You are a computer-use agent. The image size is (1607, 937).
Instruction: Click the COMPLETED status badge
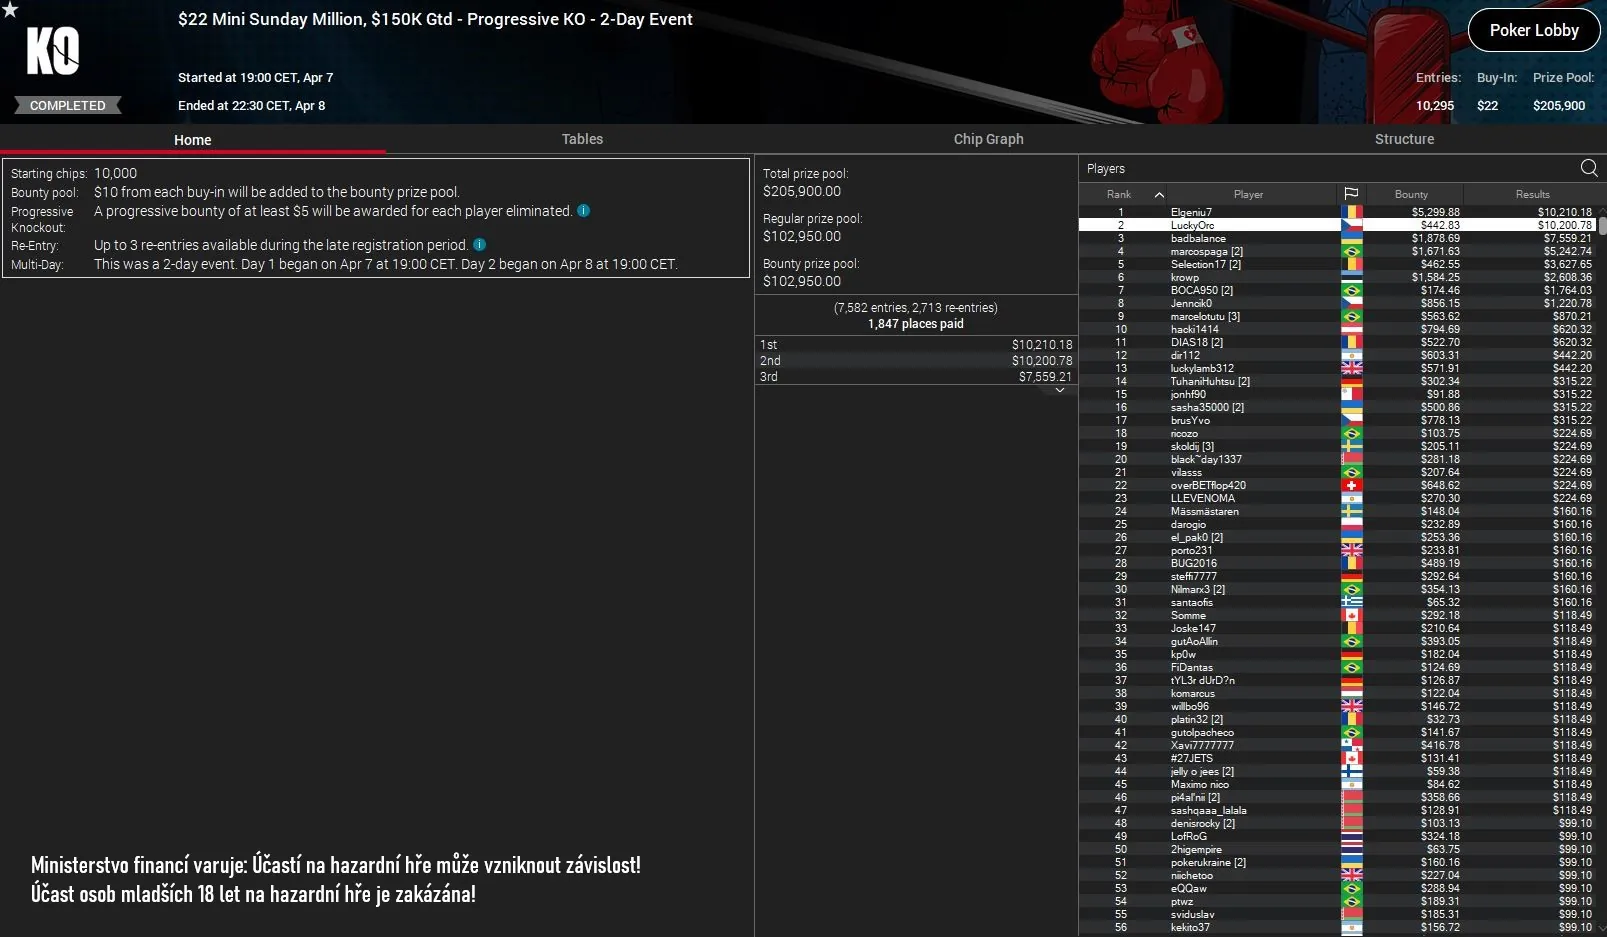click(x=67, y=105)
